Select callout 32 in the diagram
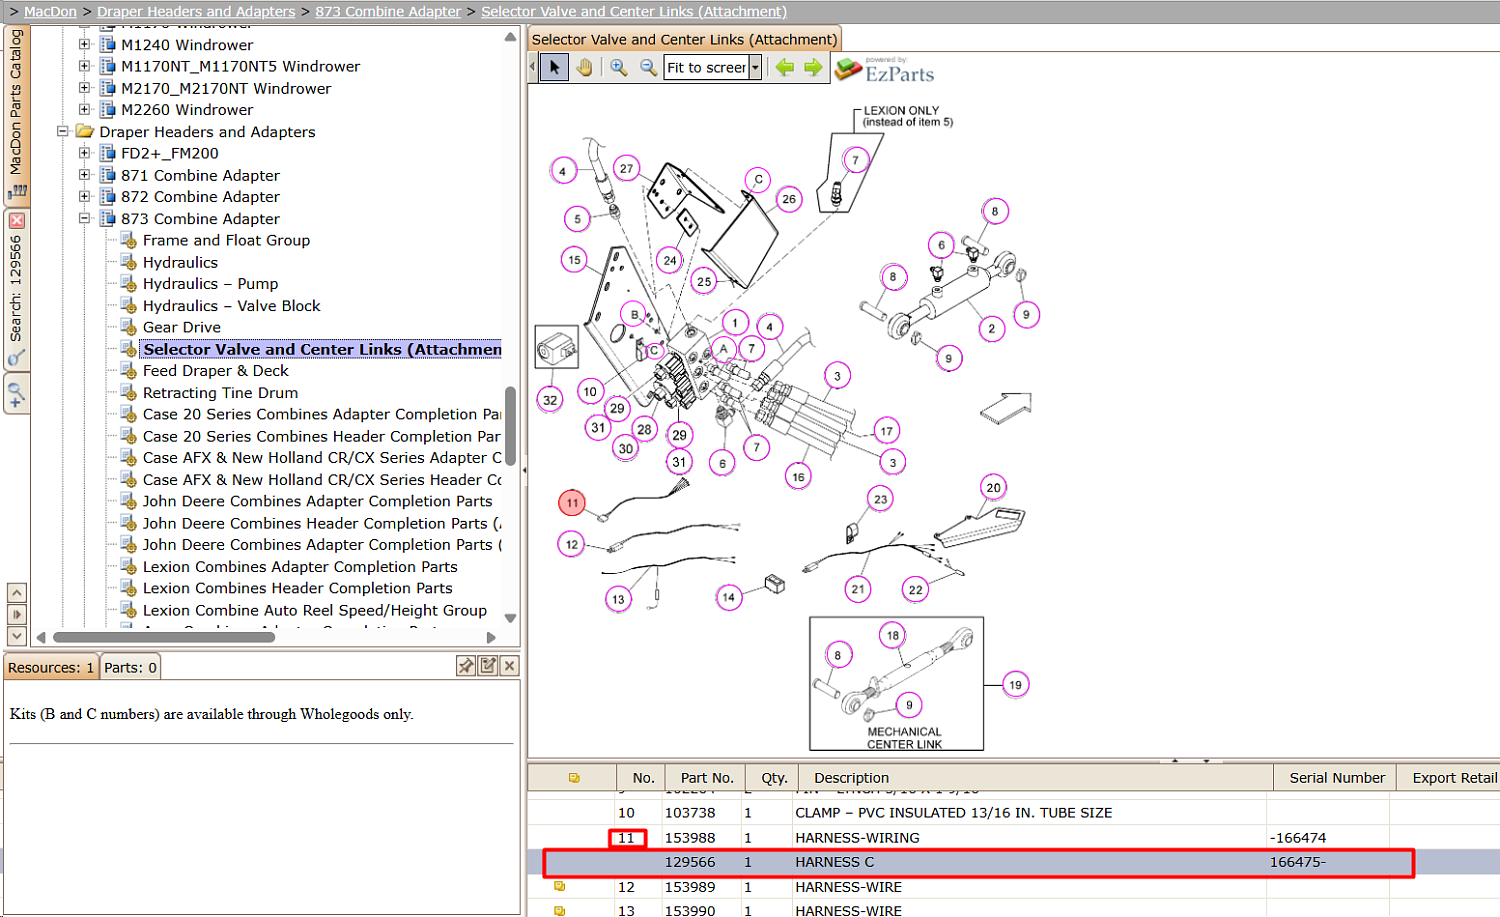Image resolution: width=1500 pixels, height=917 pixels. coord(550,400)
